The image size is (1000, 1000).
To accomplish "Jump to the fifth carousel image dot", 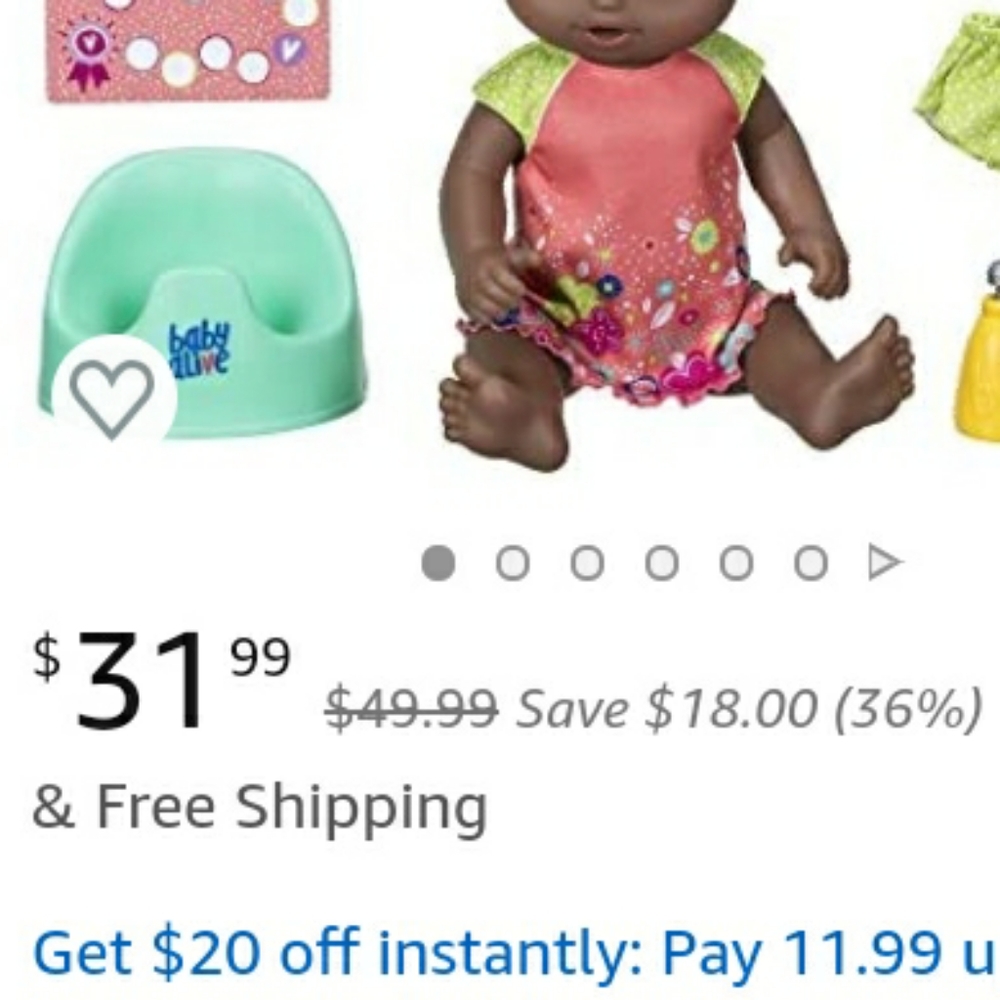I will [x=737, y=563].
